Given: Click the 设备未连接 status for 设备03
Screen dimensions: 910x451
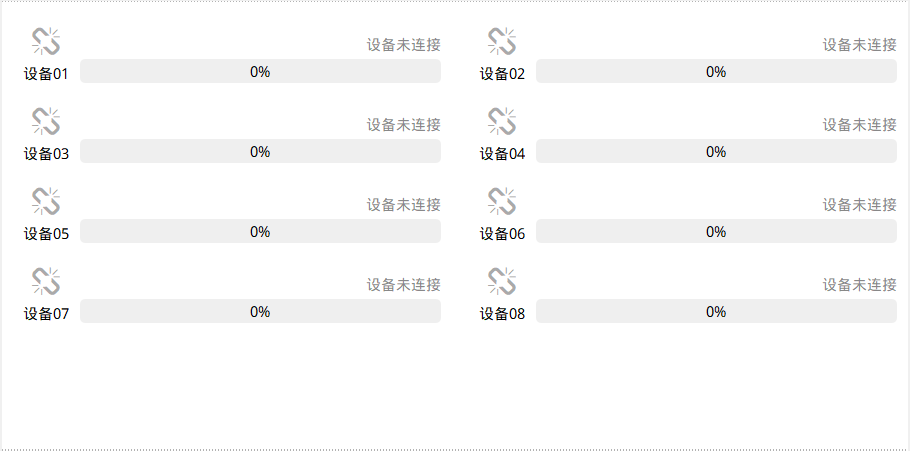Looking at the screenshot, I should pos(403,125).
